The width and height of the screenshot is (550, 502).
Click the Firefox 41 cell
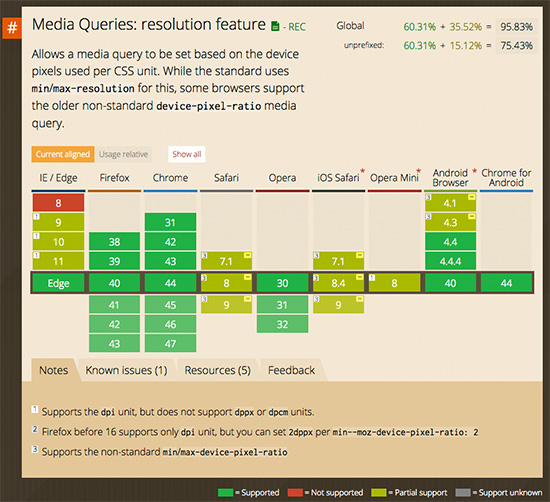[114, 304]
